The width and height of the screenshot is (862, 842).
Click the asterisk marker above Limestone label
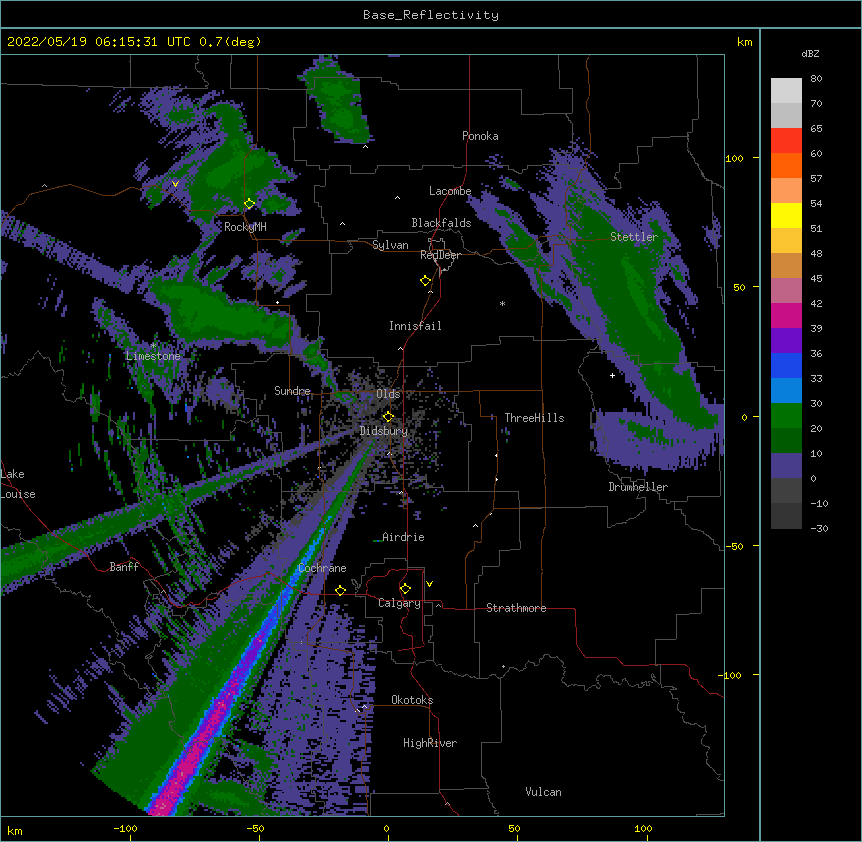[x=153, y=345]
